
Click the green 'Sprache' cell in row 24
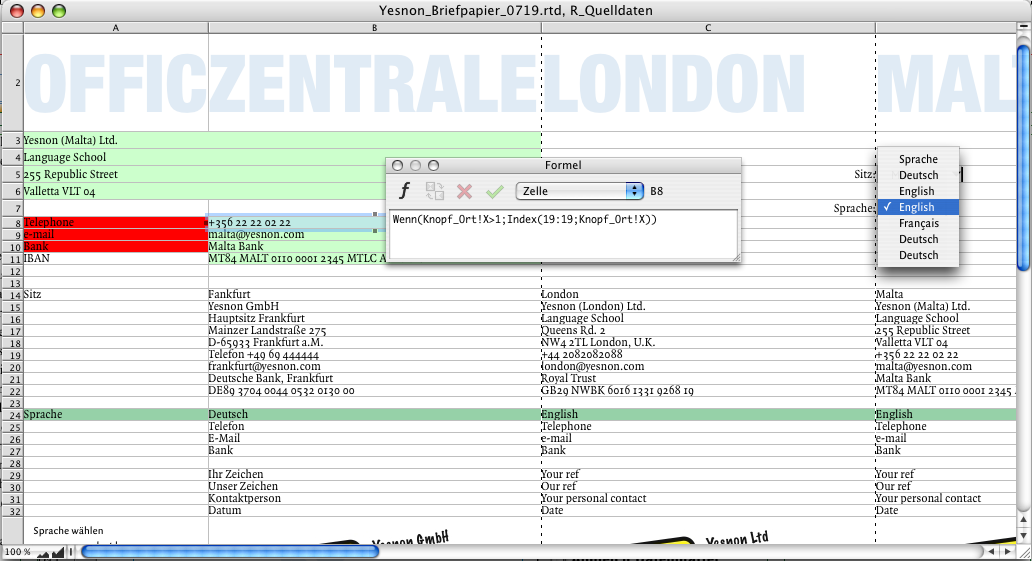pos(115,414)
